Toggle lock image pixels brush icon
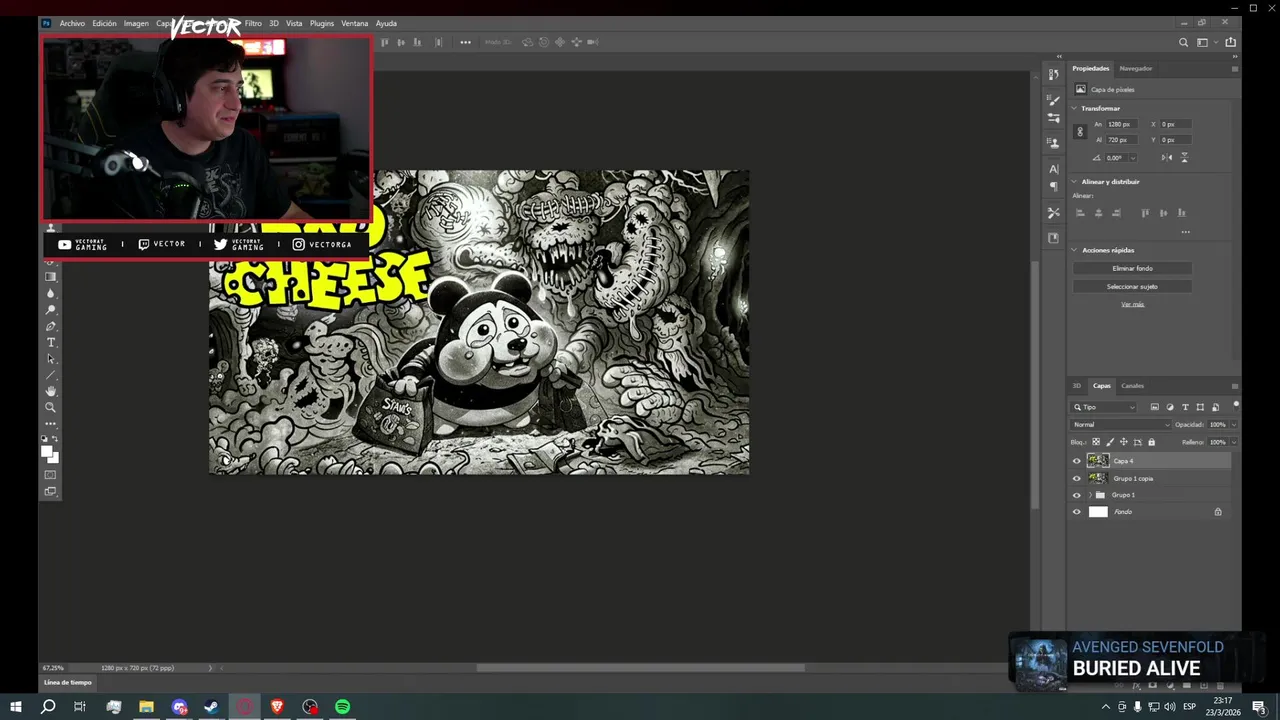 point(1110,442)
